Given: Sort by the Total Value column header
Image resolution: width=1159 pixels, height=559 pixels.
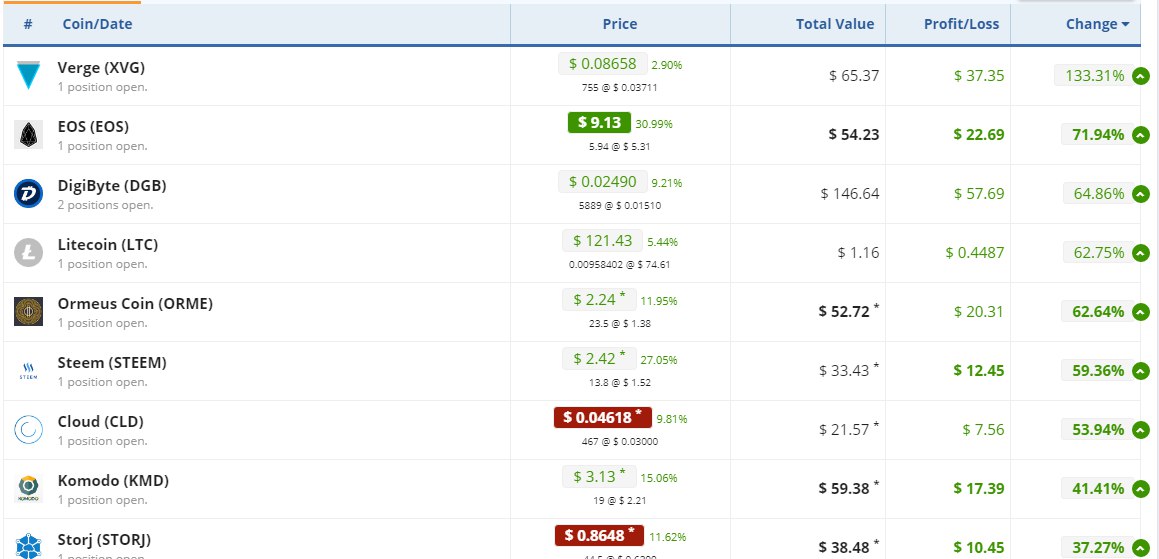Looking at the screenshot, I should [x=835, y=24].
